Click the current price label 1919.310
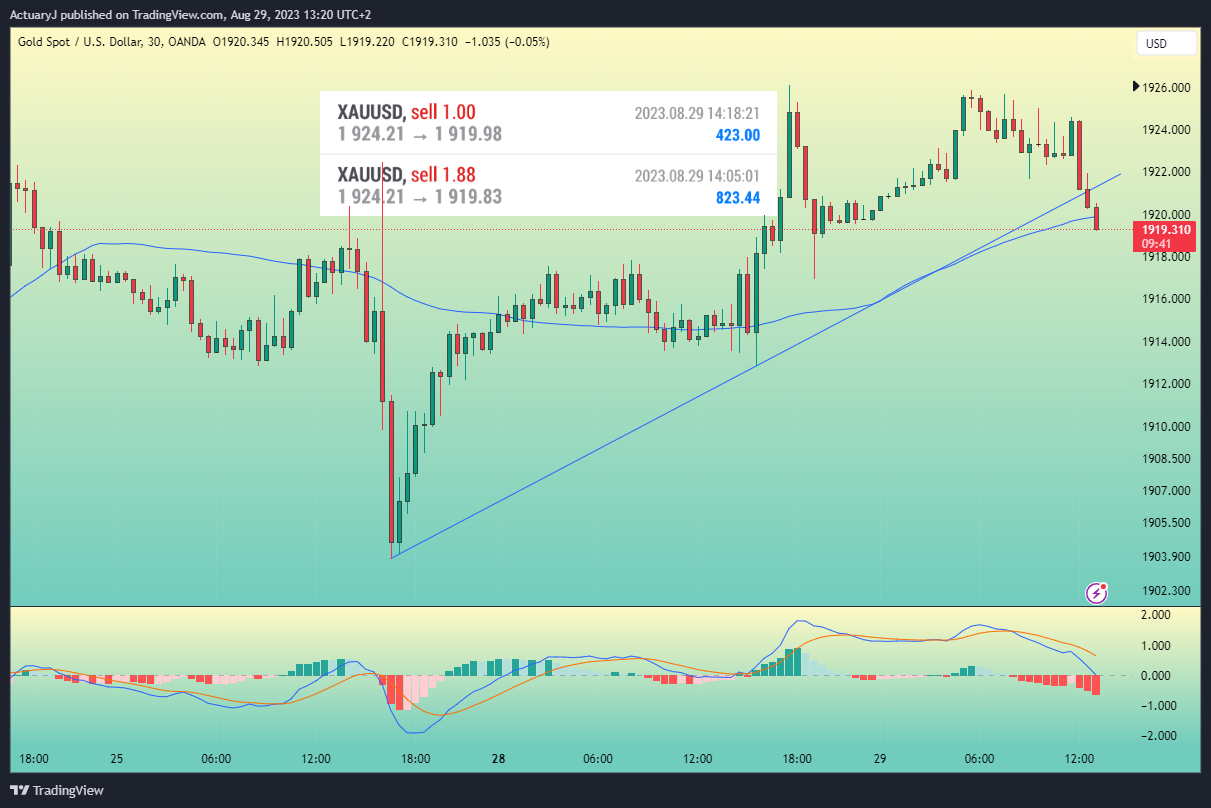1211x808 pixels. tap(1165, 230)
